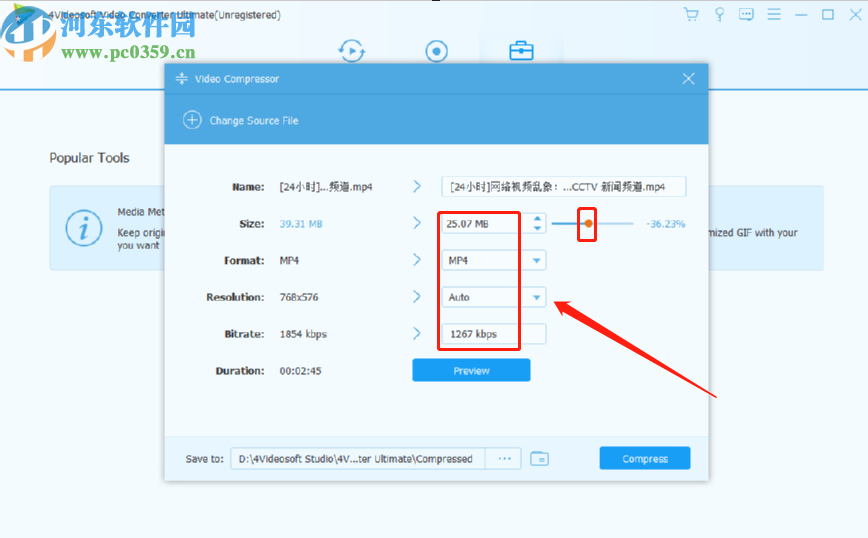
Task: Click the Bitrate 1267 kbps field
Action: coord(493,334)
